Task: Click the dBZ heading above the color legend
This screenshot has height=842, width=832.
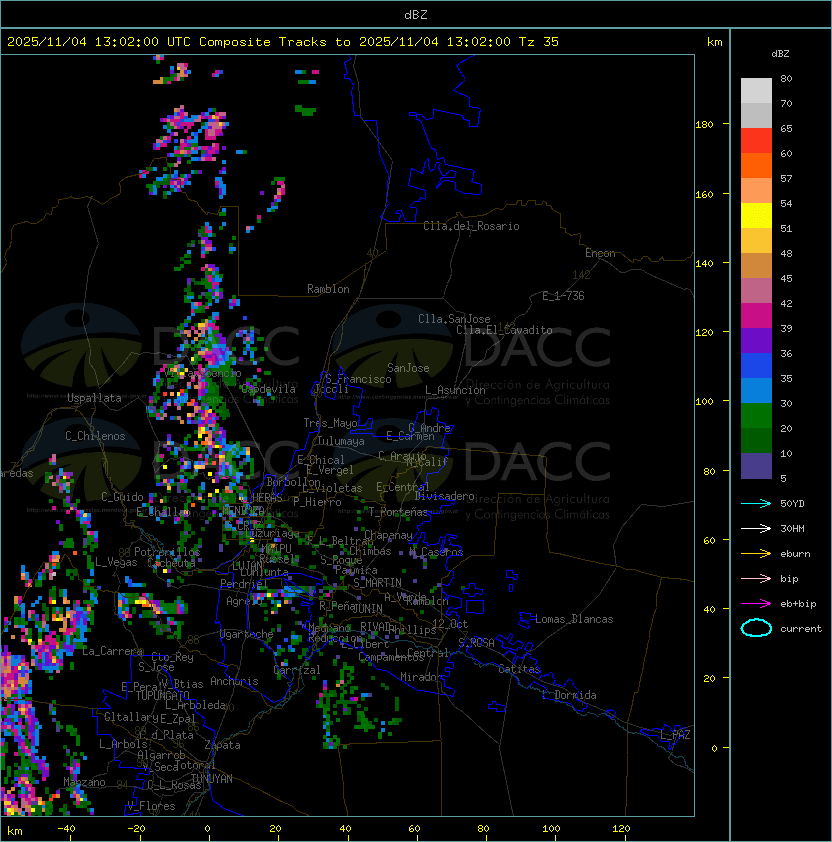Action: (780, 54)
